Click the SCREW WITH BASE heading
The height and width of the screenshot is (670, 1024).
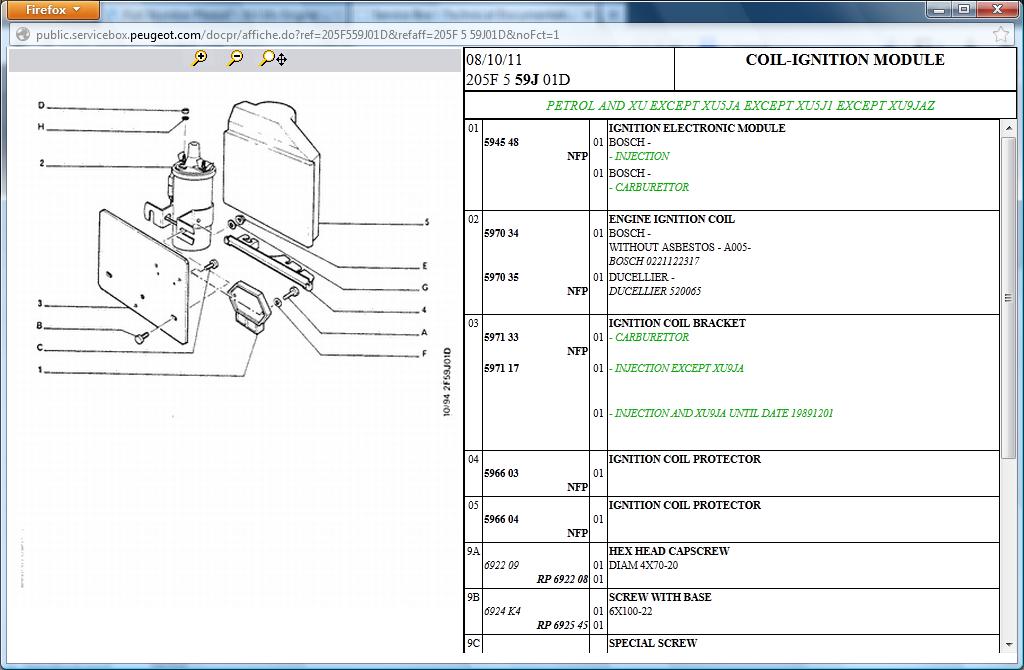point(660,597)
